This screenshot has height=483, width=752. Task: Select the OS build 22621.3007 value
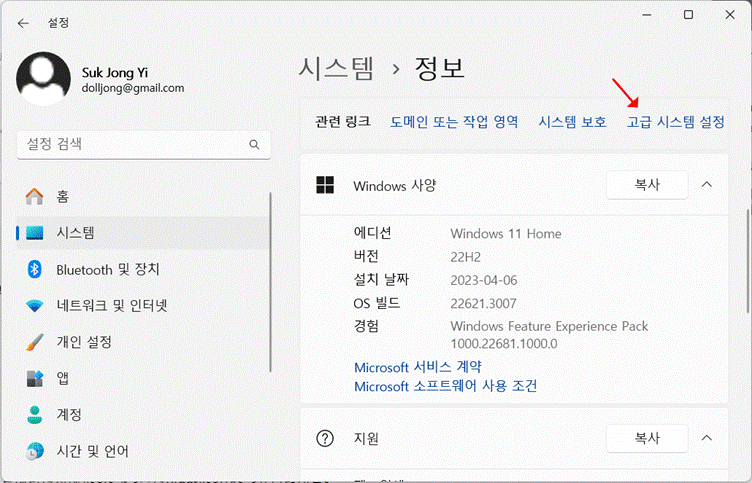[483, 304]
